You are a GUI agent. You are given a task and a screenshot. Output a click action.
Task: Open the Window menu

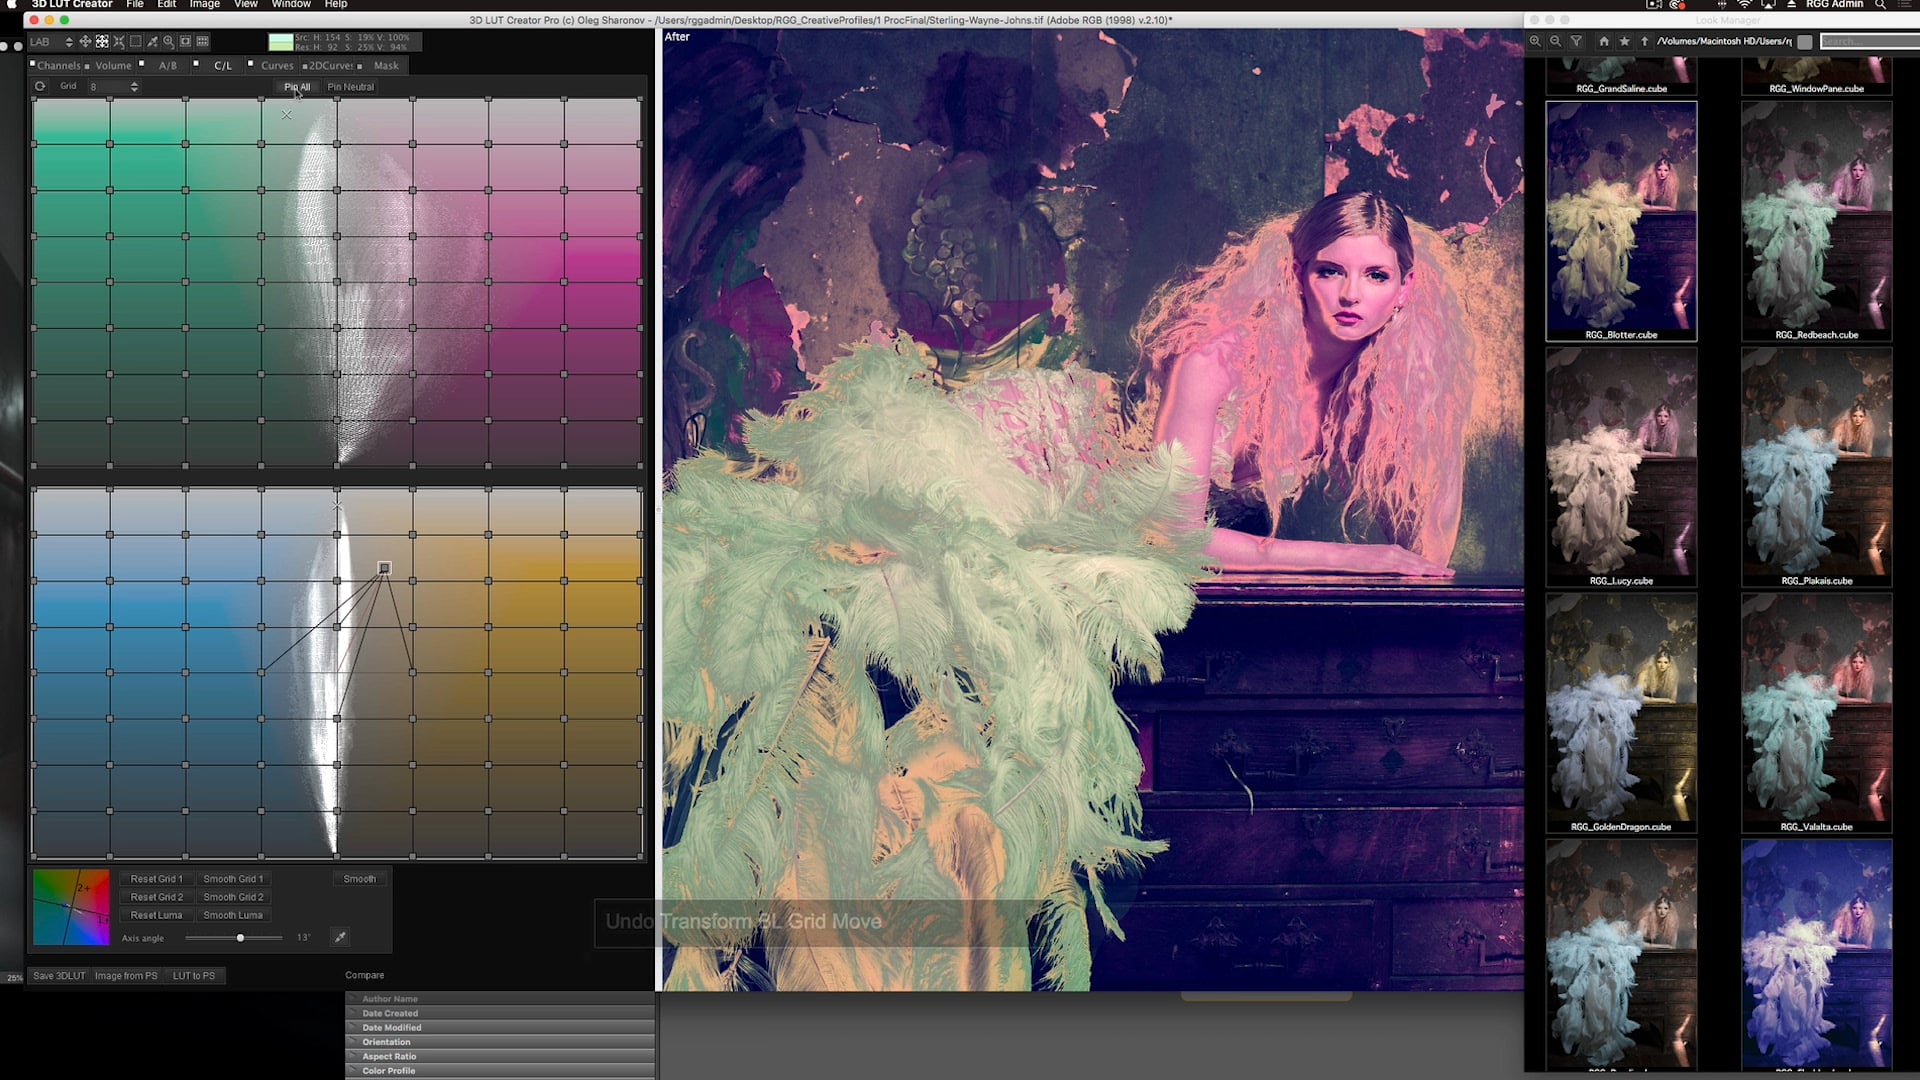[290, 5]
